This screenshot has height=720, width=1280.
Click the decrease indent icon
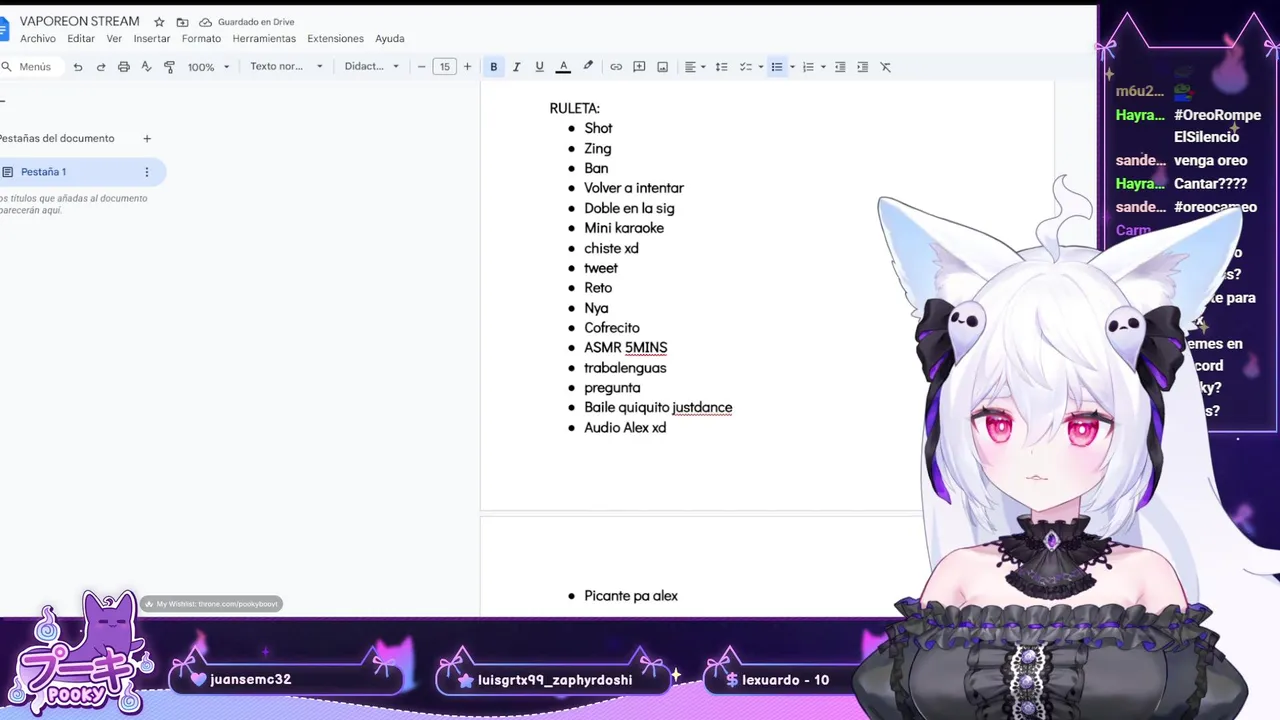coord(840,67)
